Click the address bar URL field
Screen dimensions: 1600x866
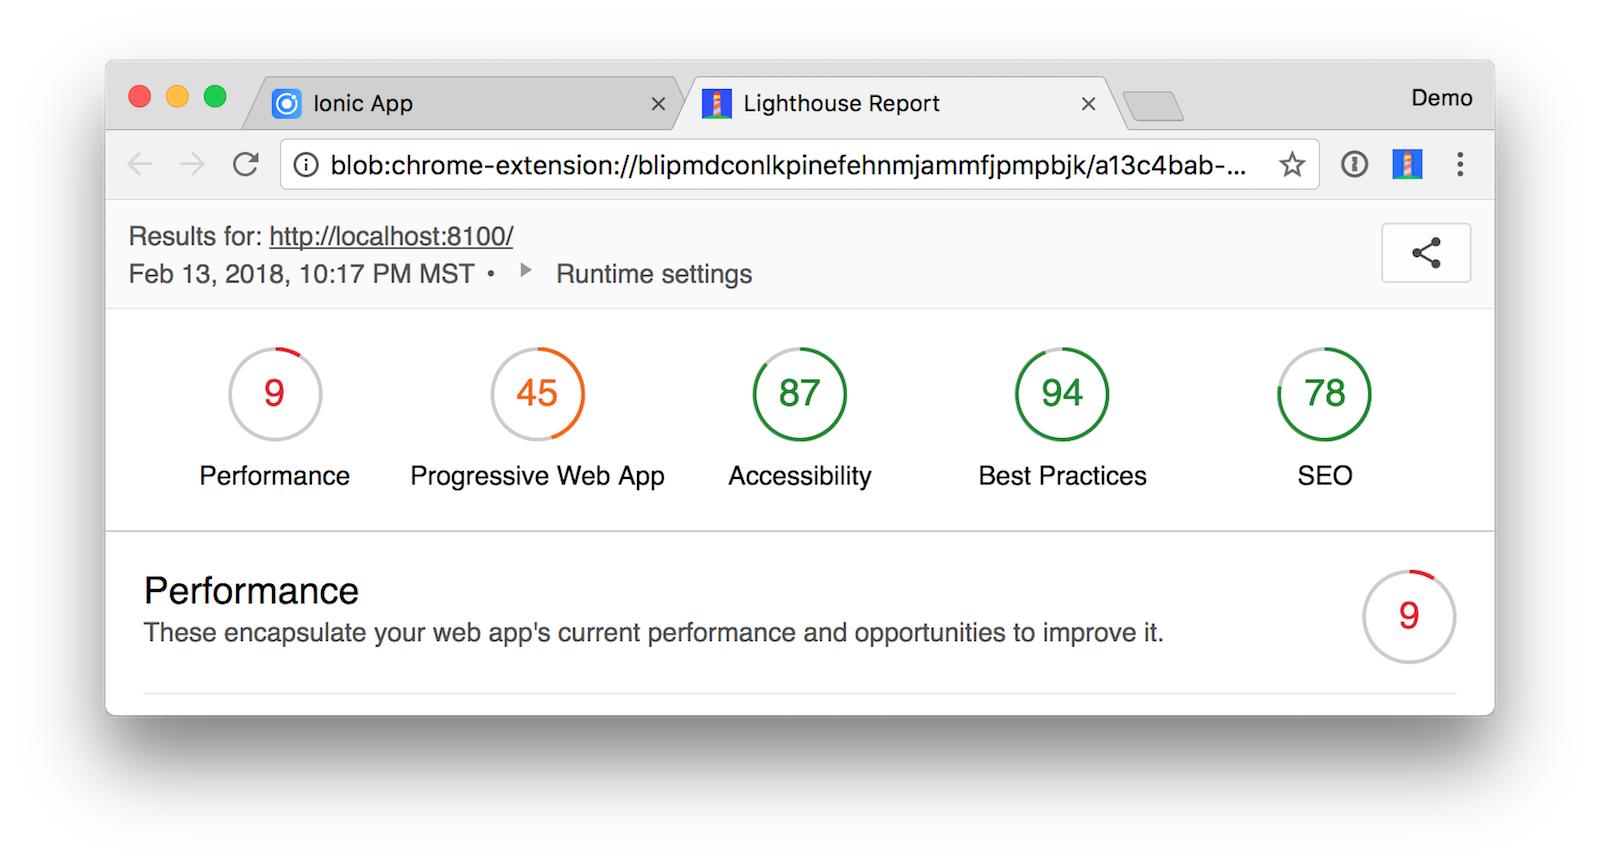[788, 165]
